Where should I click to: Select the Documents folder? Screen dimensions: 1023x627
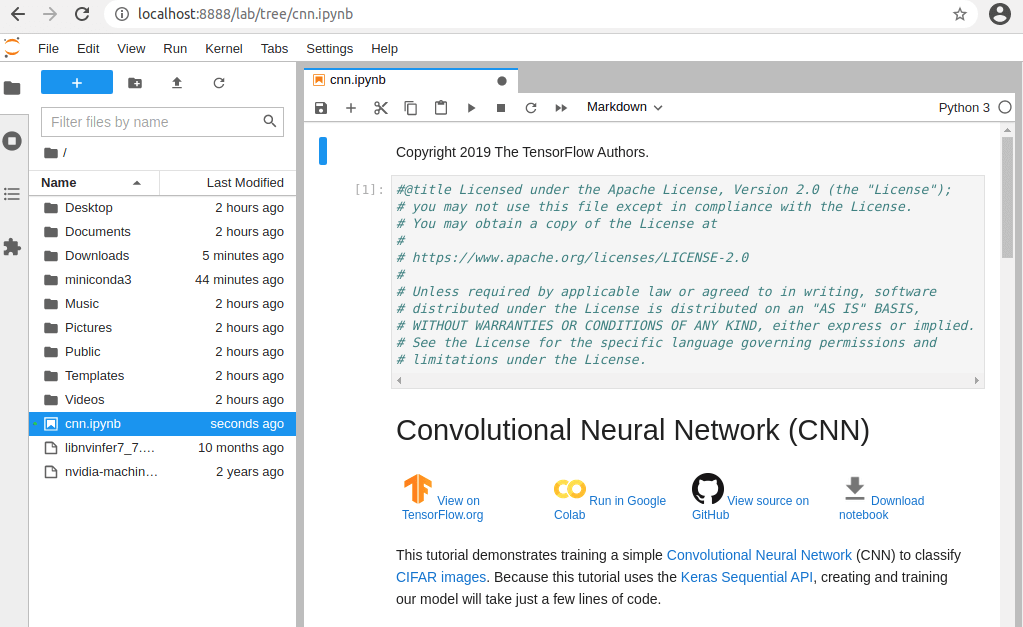pyautogui.click(x=162, y=232)
